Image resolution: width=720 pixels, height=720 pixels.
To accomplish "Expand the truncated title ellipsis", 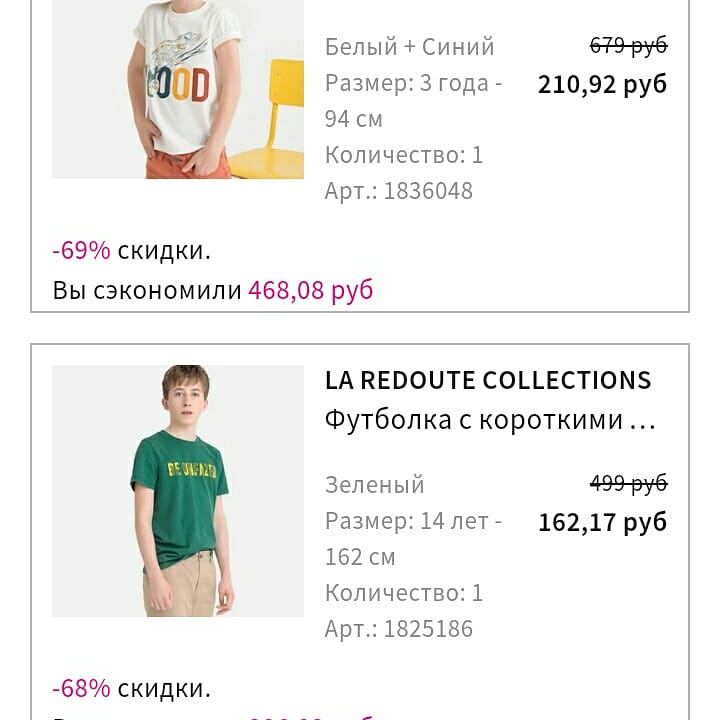I will tap(643, 421).
